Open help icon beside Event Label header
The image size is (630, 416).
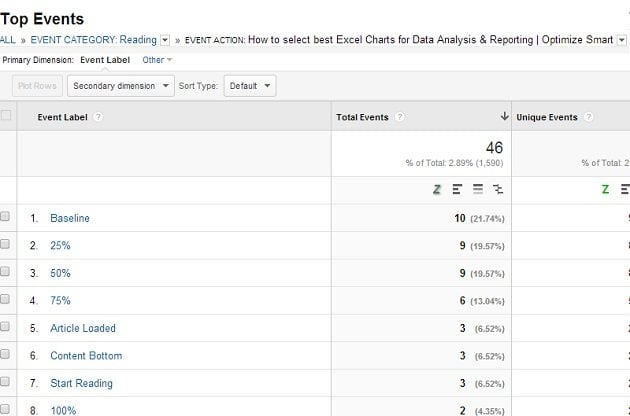click(x=98, y=117)
